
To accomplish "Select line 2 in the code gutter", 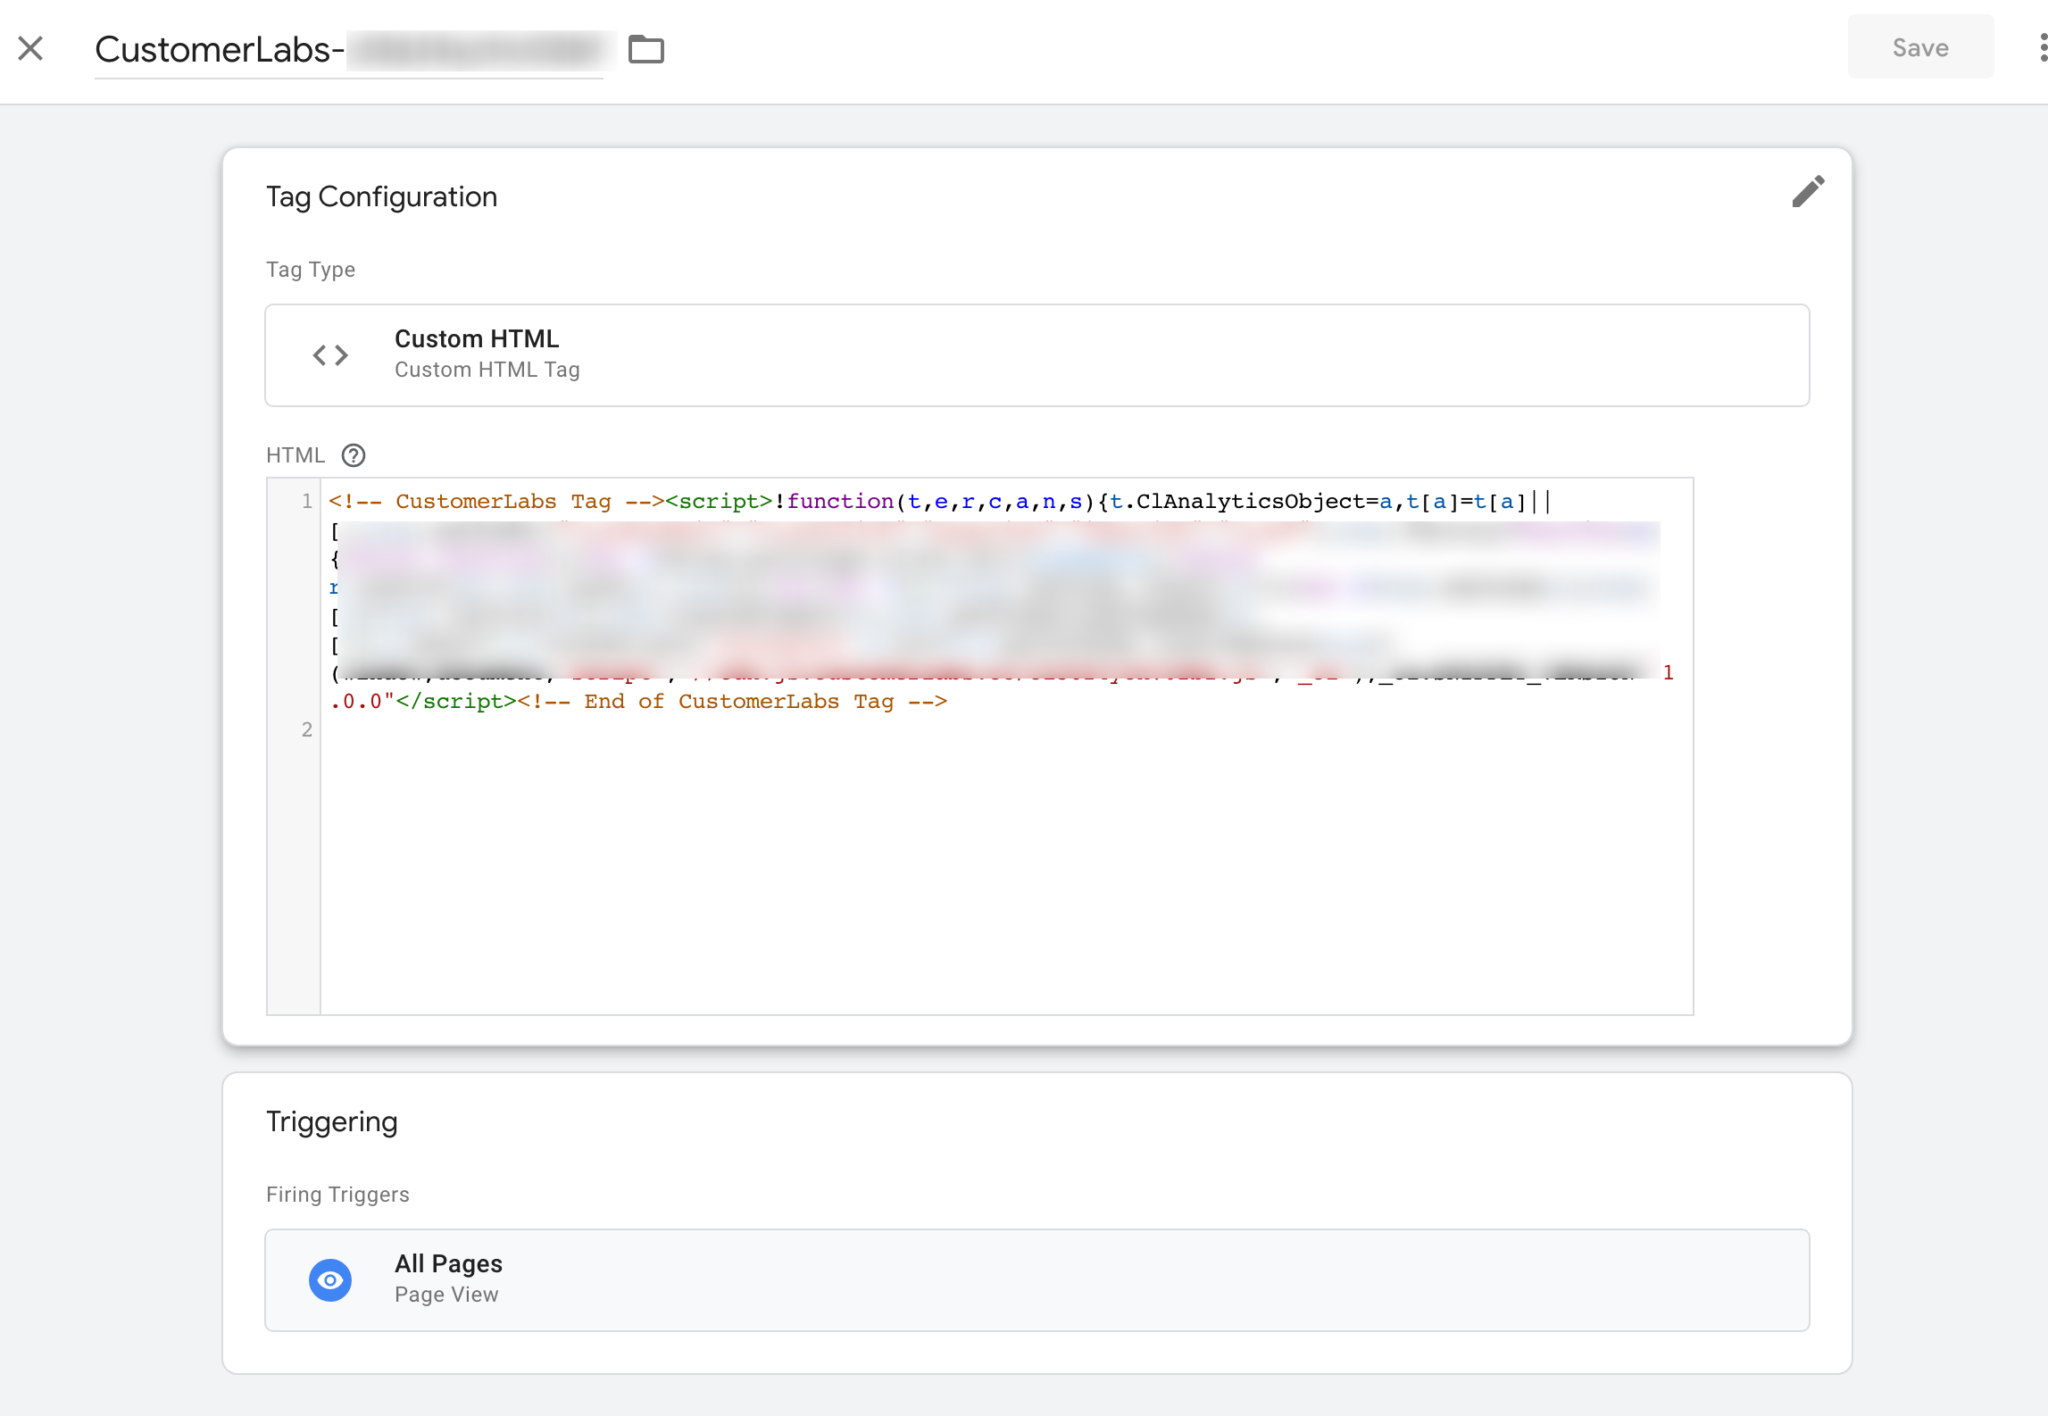I will coord(305,729).
